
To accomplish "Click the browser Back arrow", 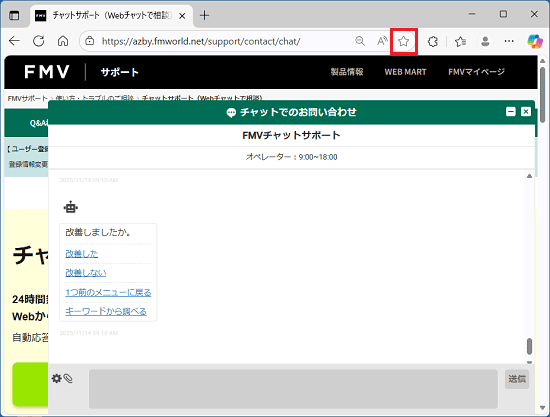I will tap(14, 41).
